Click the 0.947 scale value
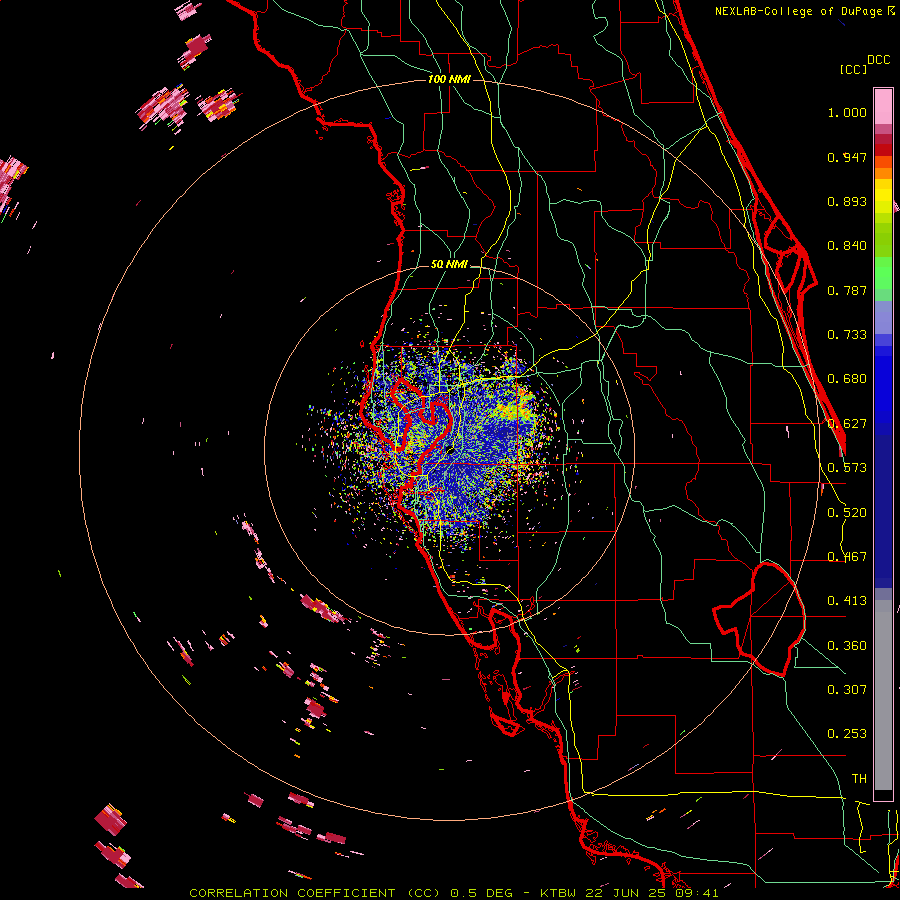900x900 pixels. click(847, 157)
